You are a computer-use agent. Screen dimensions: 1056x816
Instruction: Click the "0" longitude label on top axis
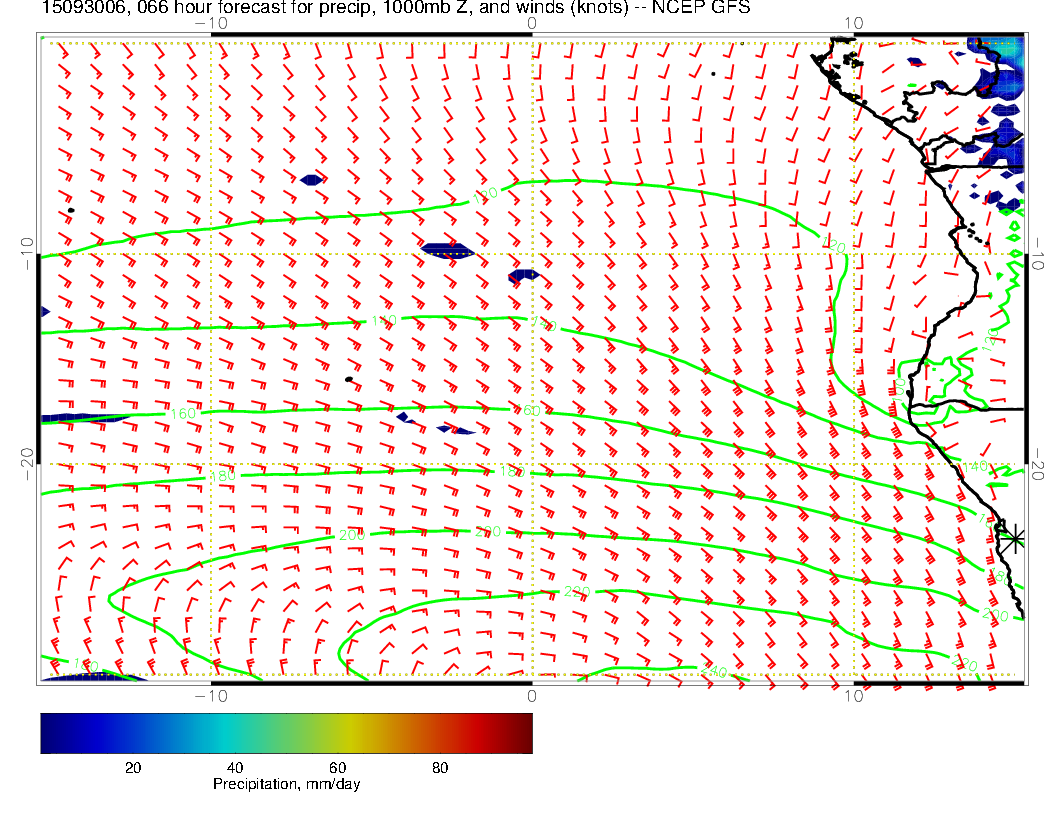click(x=532, y=24)
